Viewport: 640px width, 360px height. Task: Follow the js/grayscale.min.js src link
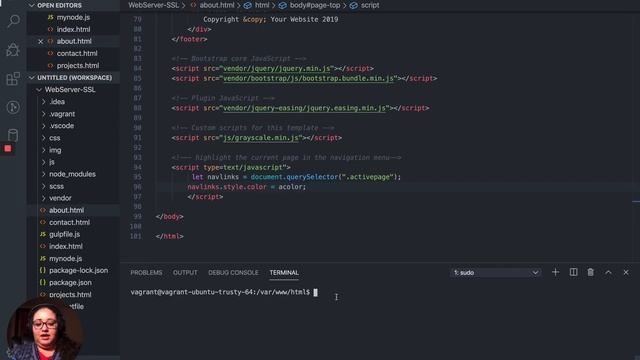pyautogui.click(x=261, y=138)
